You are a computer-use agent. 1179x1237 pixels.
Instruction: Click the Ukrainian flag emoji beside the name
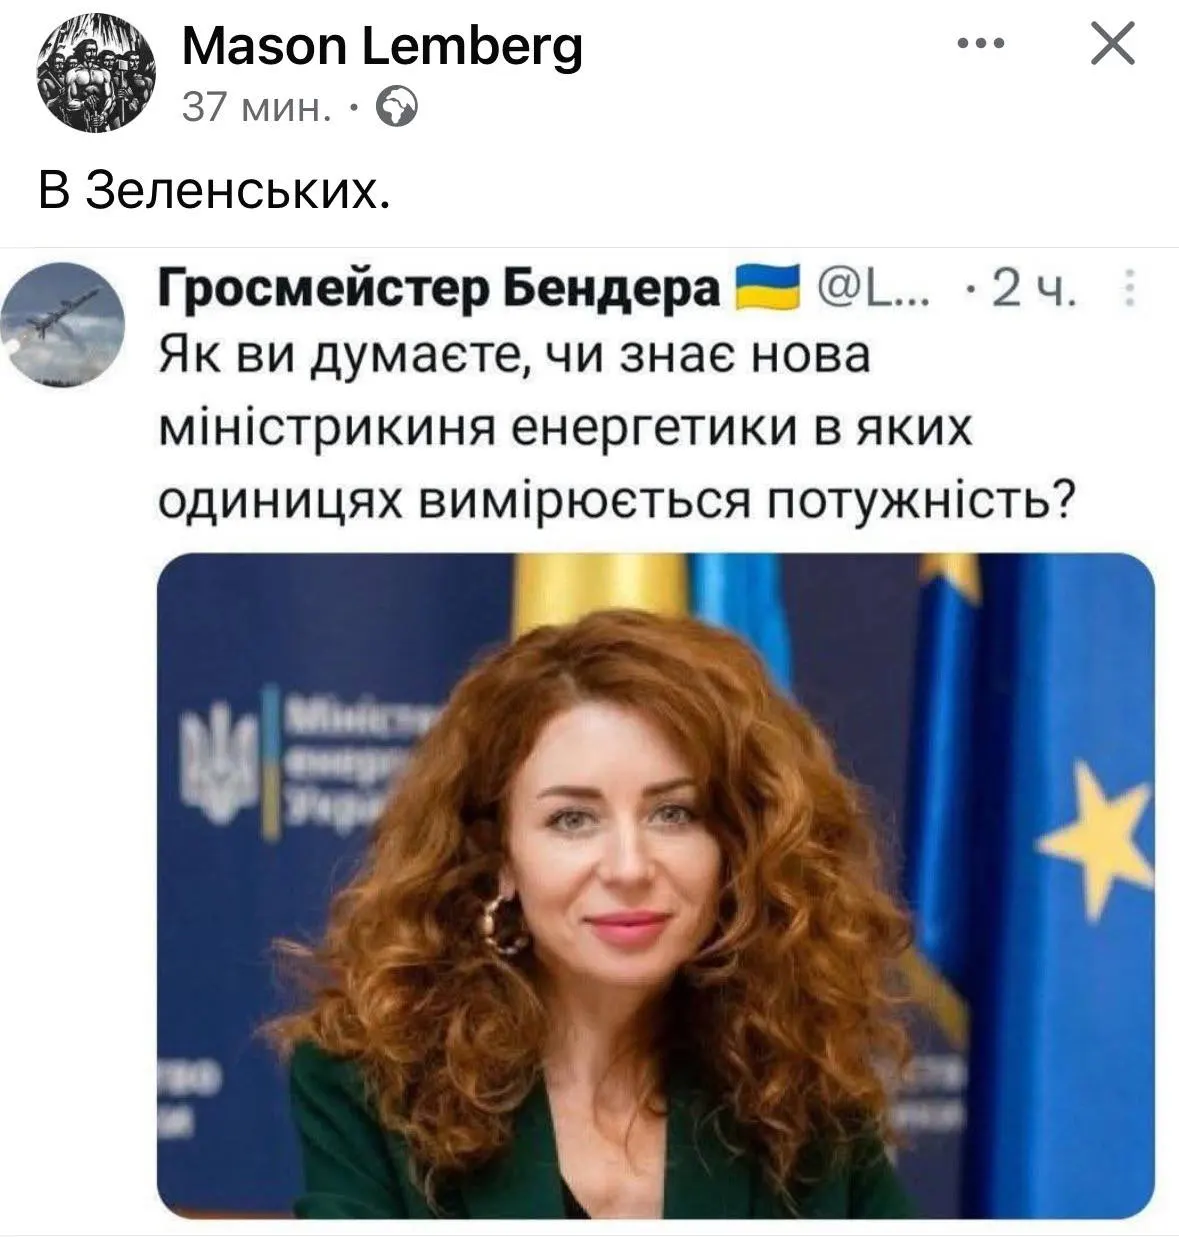[x=768, y=288]
